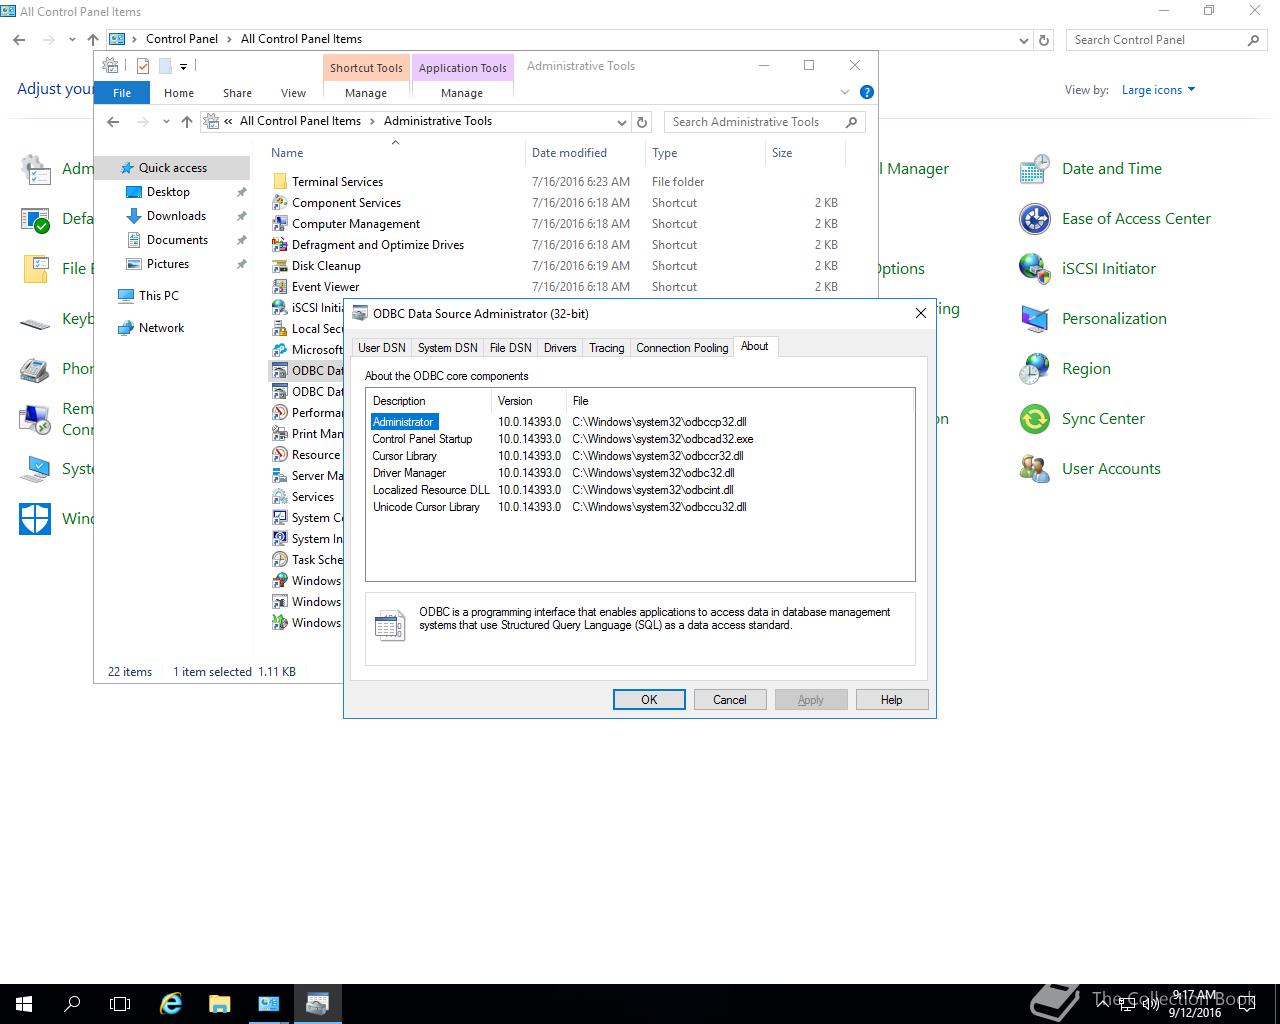This screenshot has width=1280, height=1024.
Task: Launch Internet Explorer from taskbar
Action: [x=171, y=1003]
